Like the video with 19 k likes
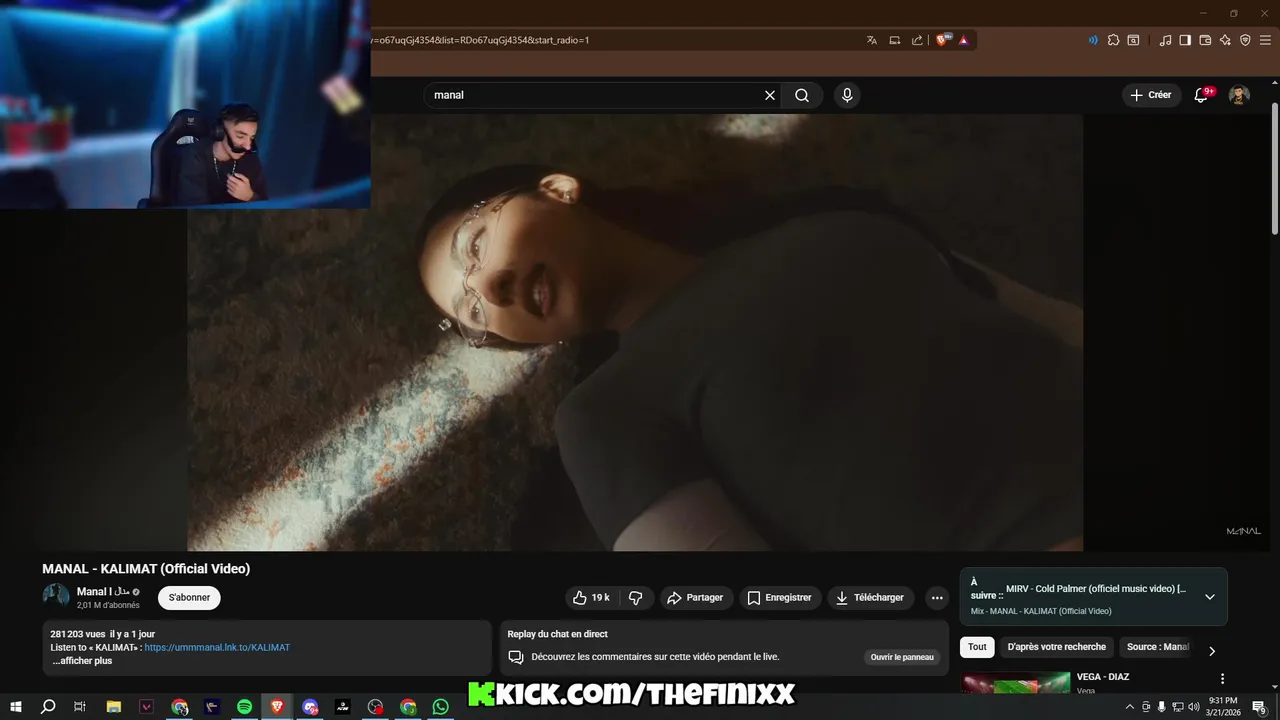1280x720 pixels. [592, 598]
